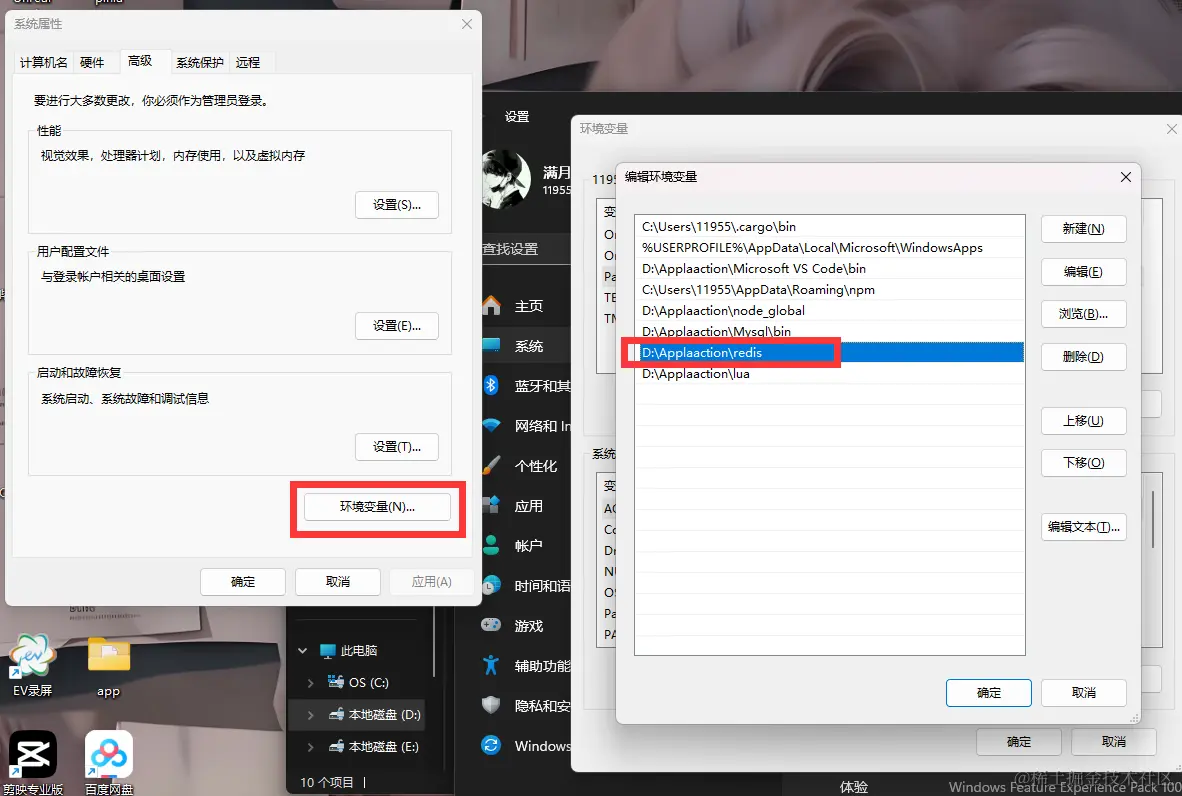Select the C:\Users\11955\.cargo\bin entry
Viewport: 1182px width, 796px height.
pyautogui.click(x=829, y=227)
